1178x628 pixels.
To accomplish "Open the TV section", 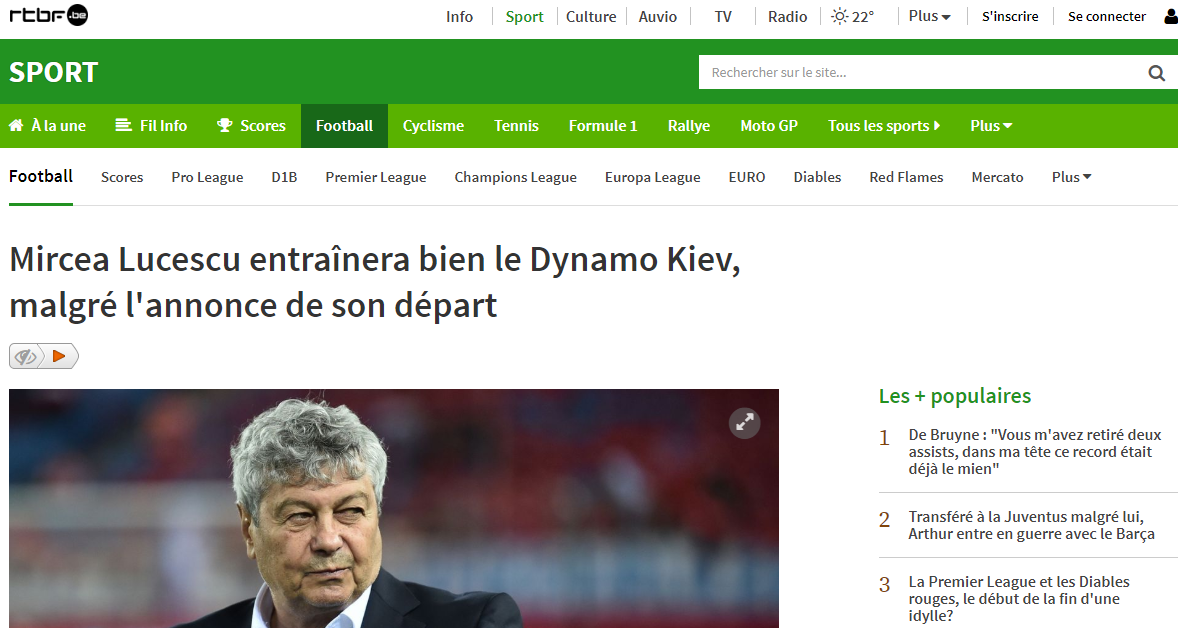I will pos(723,17).
